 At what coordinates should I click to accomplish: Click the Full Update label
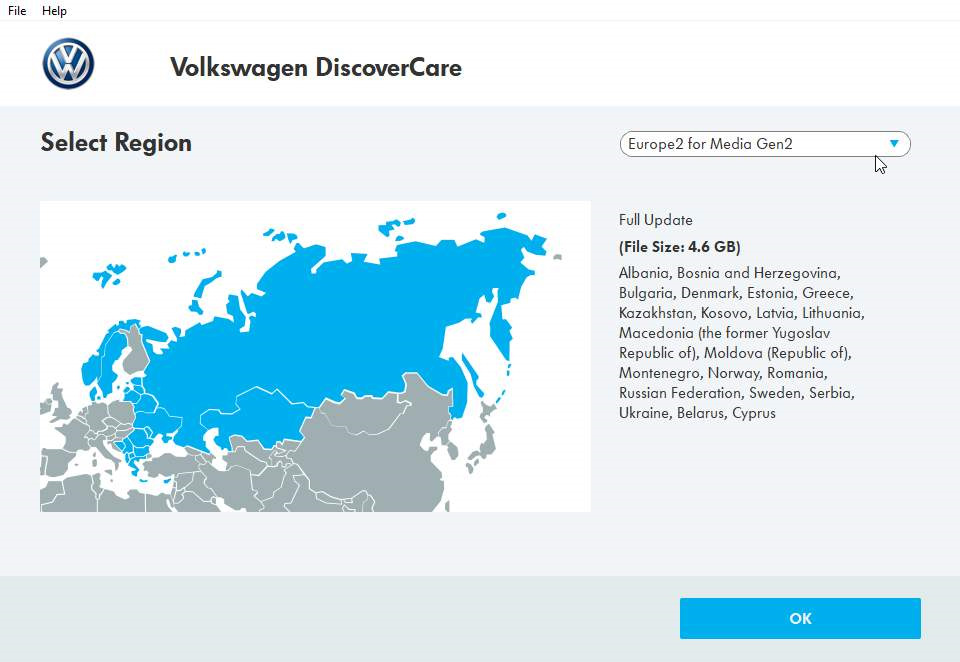[x=656, y=220]
